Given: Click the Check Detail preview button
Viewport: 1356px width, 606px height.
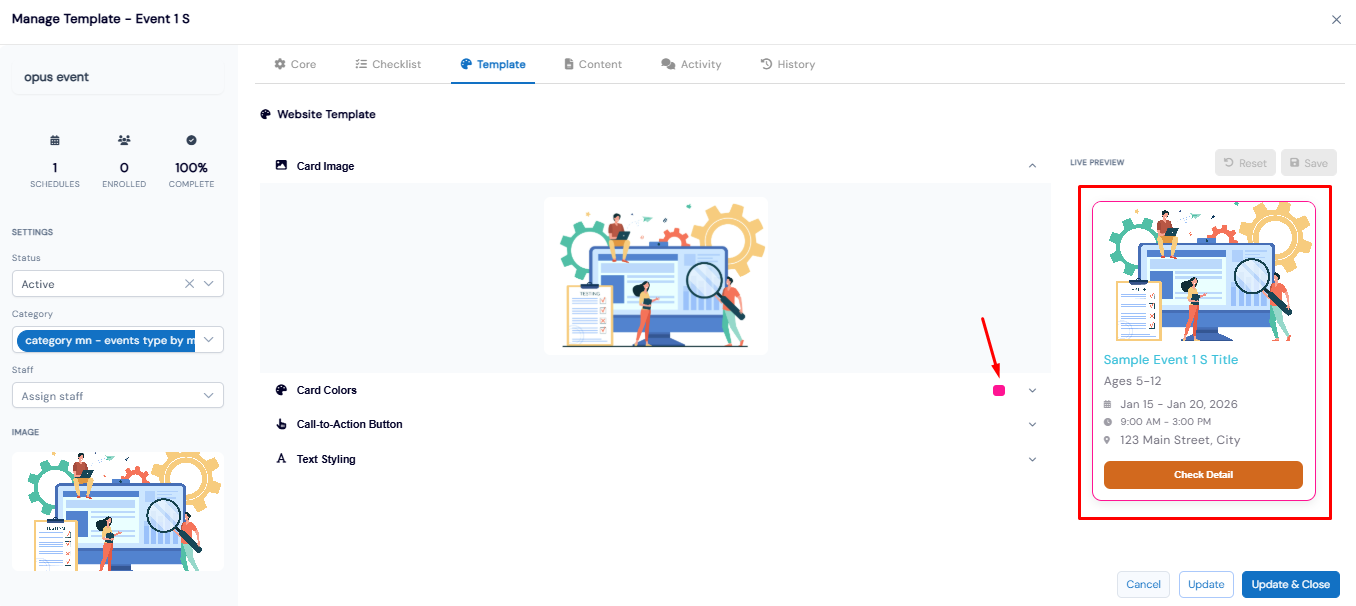Looking at the screenshot, I should [1203, 475].
